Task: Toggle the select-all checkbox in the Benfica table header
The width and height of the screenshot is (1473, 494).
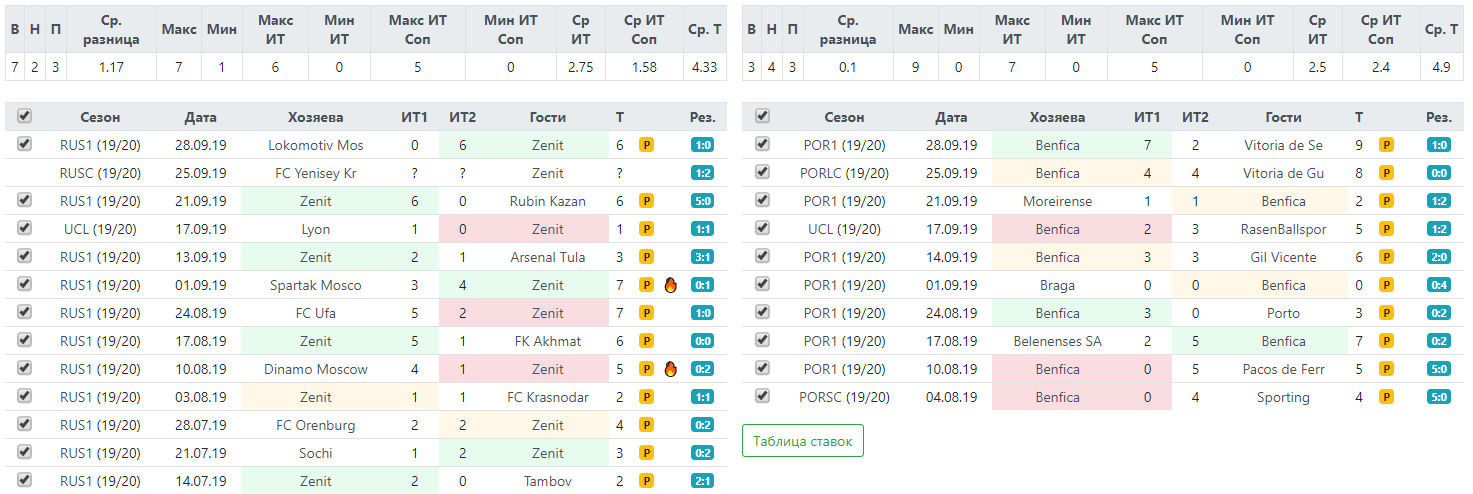Action: pos(762,117)
